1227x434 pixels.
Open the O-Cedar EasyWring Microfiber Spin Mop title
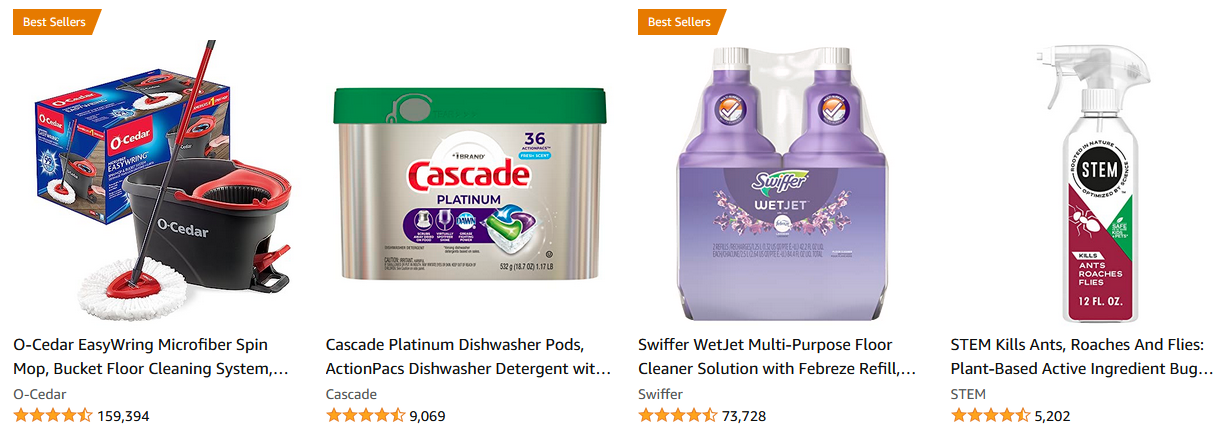pyautogui.click(x=150, y=356)
